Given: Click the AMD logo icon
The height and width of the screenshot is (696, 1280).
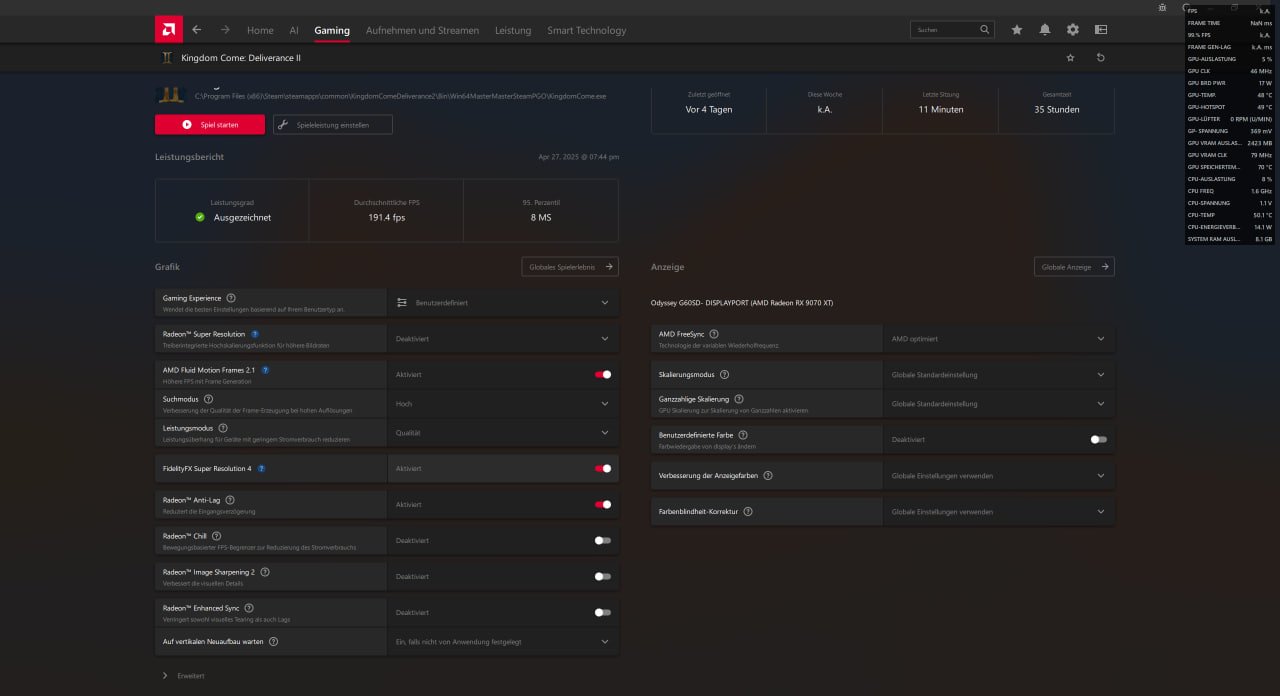Looking at the screenshot, I should (x=169, y=29).
